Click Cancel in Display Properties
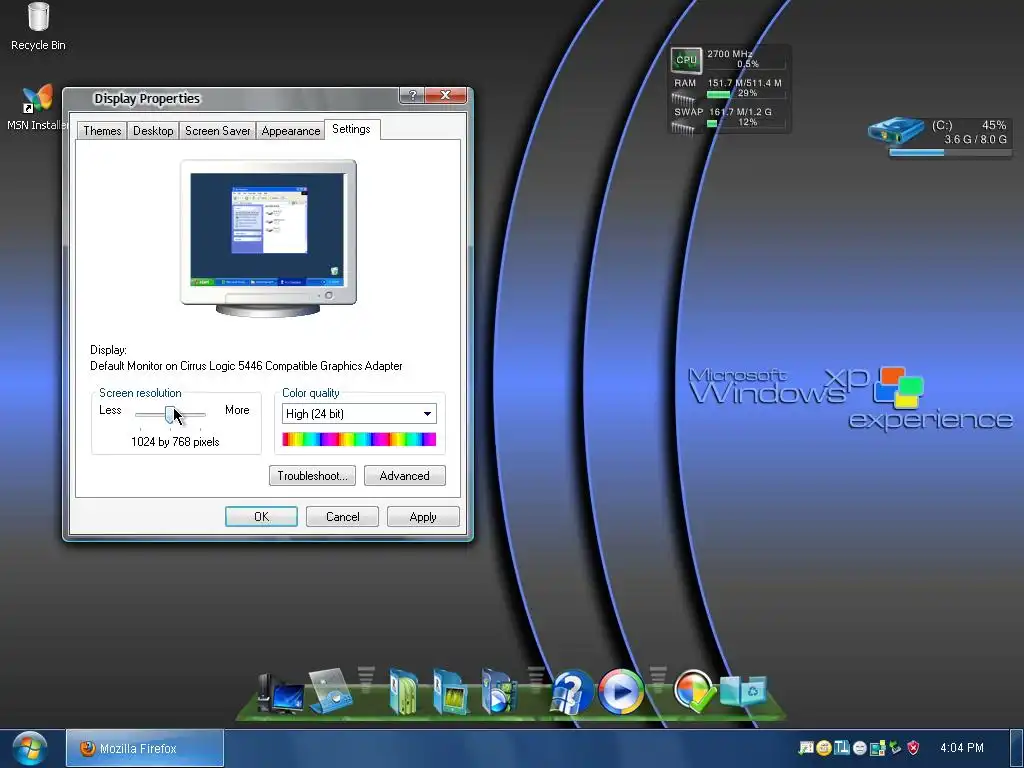This screenshot has height=768, width=1024. pyautogui.click(x=342, y=517)
